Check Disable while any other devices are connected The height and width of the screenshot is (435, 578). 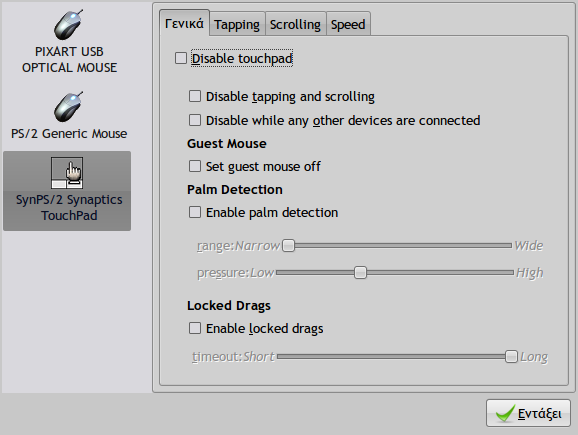[x=195, y=120]
